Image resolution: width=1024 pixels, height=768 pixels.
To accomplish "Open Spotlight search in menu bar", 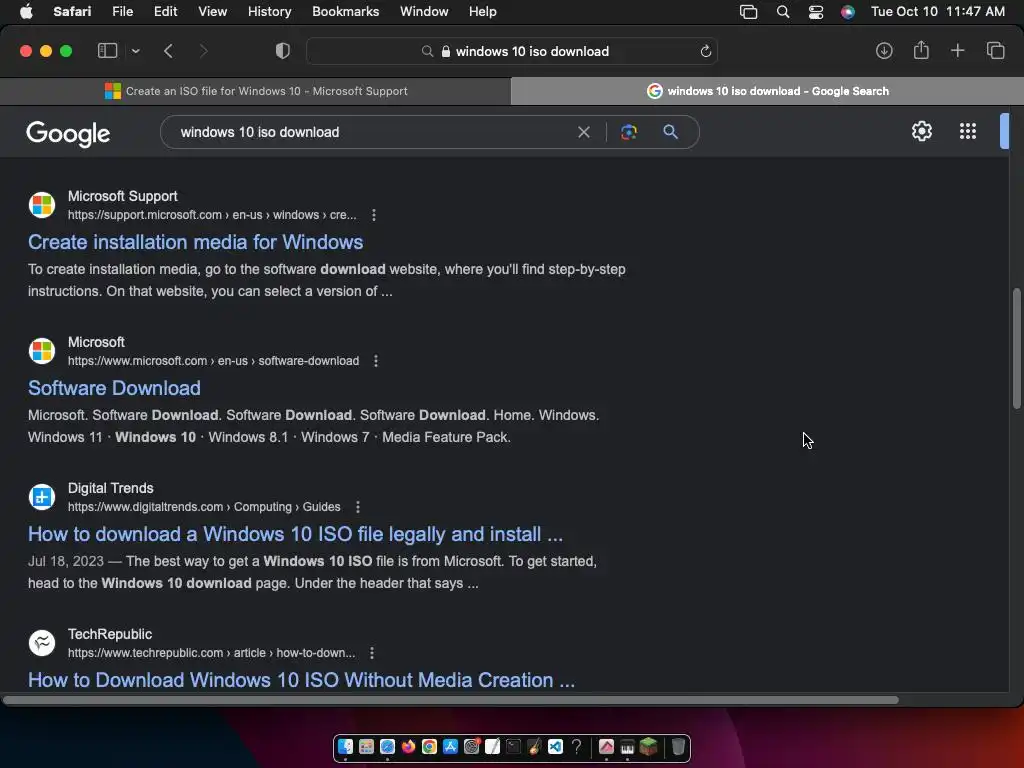I will [782, 12].
